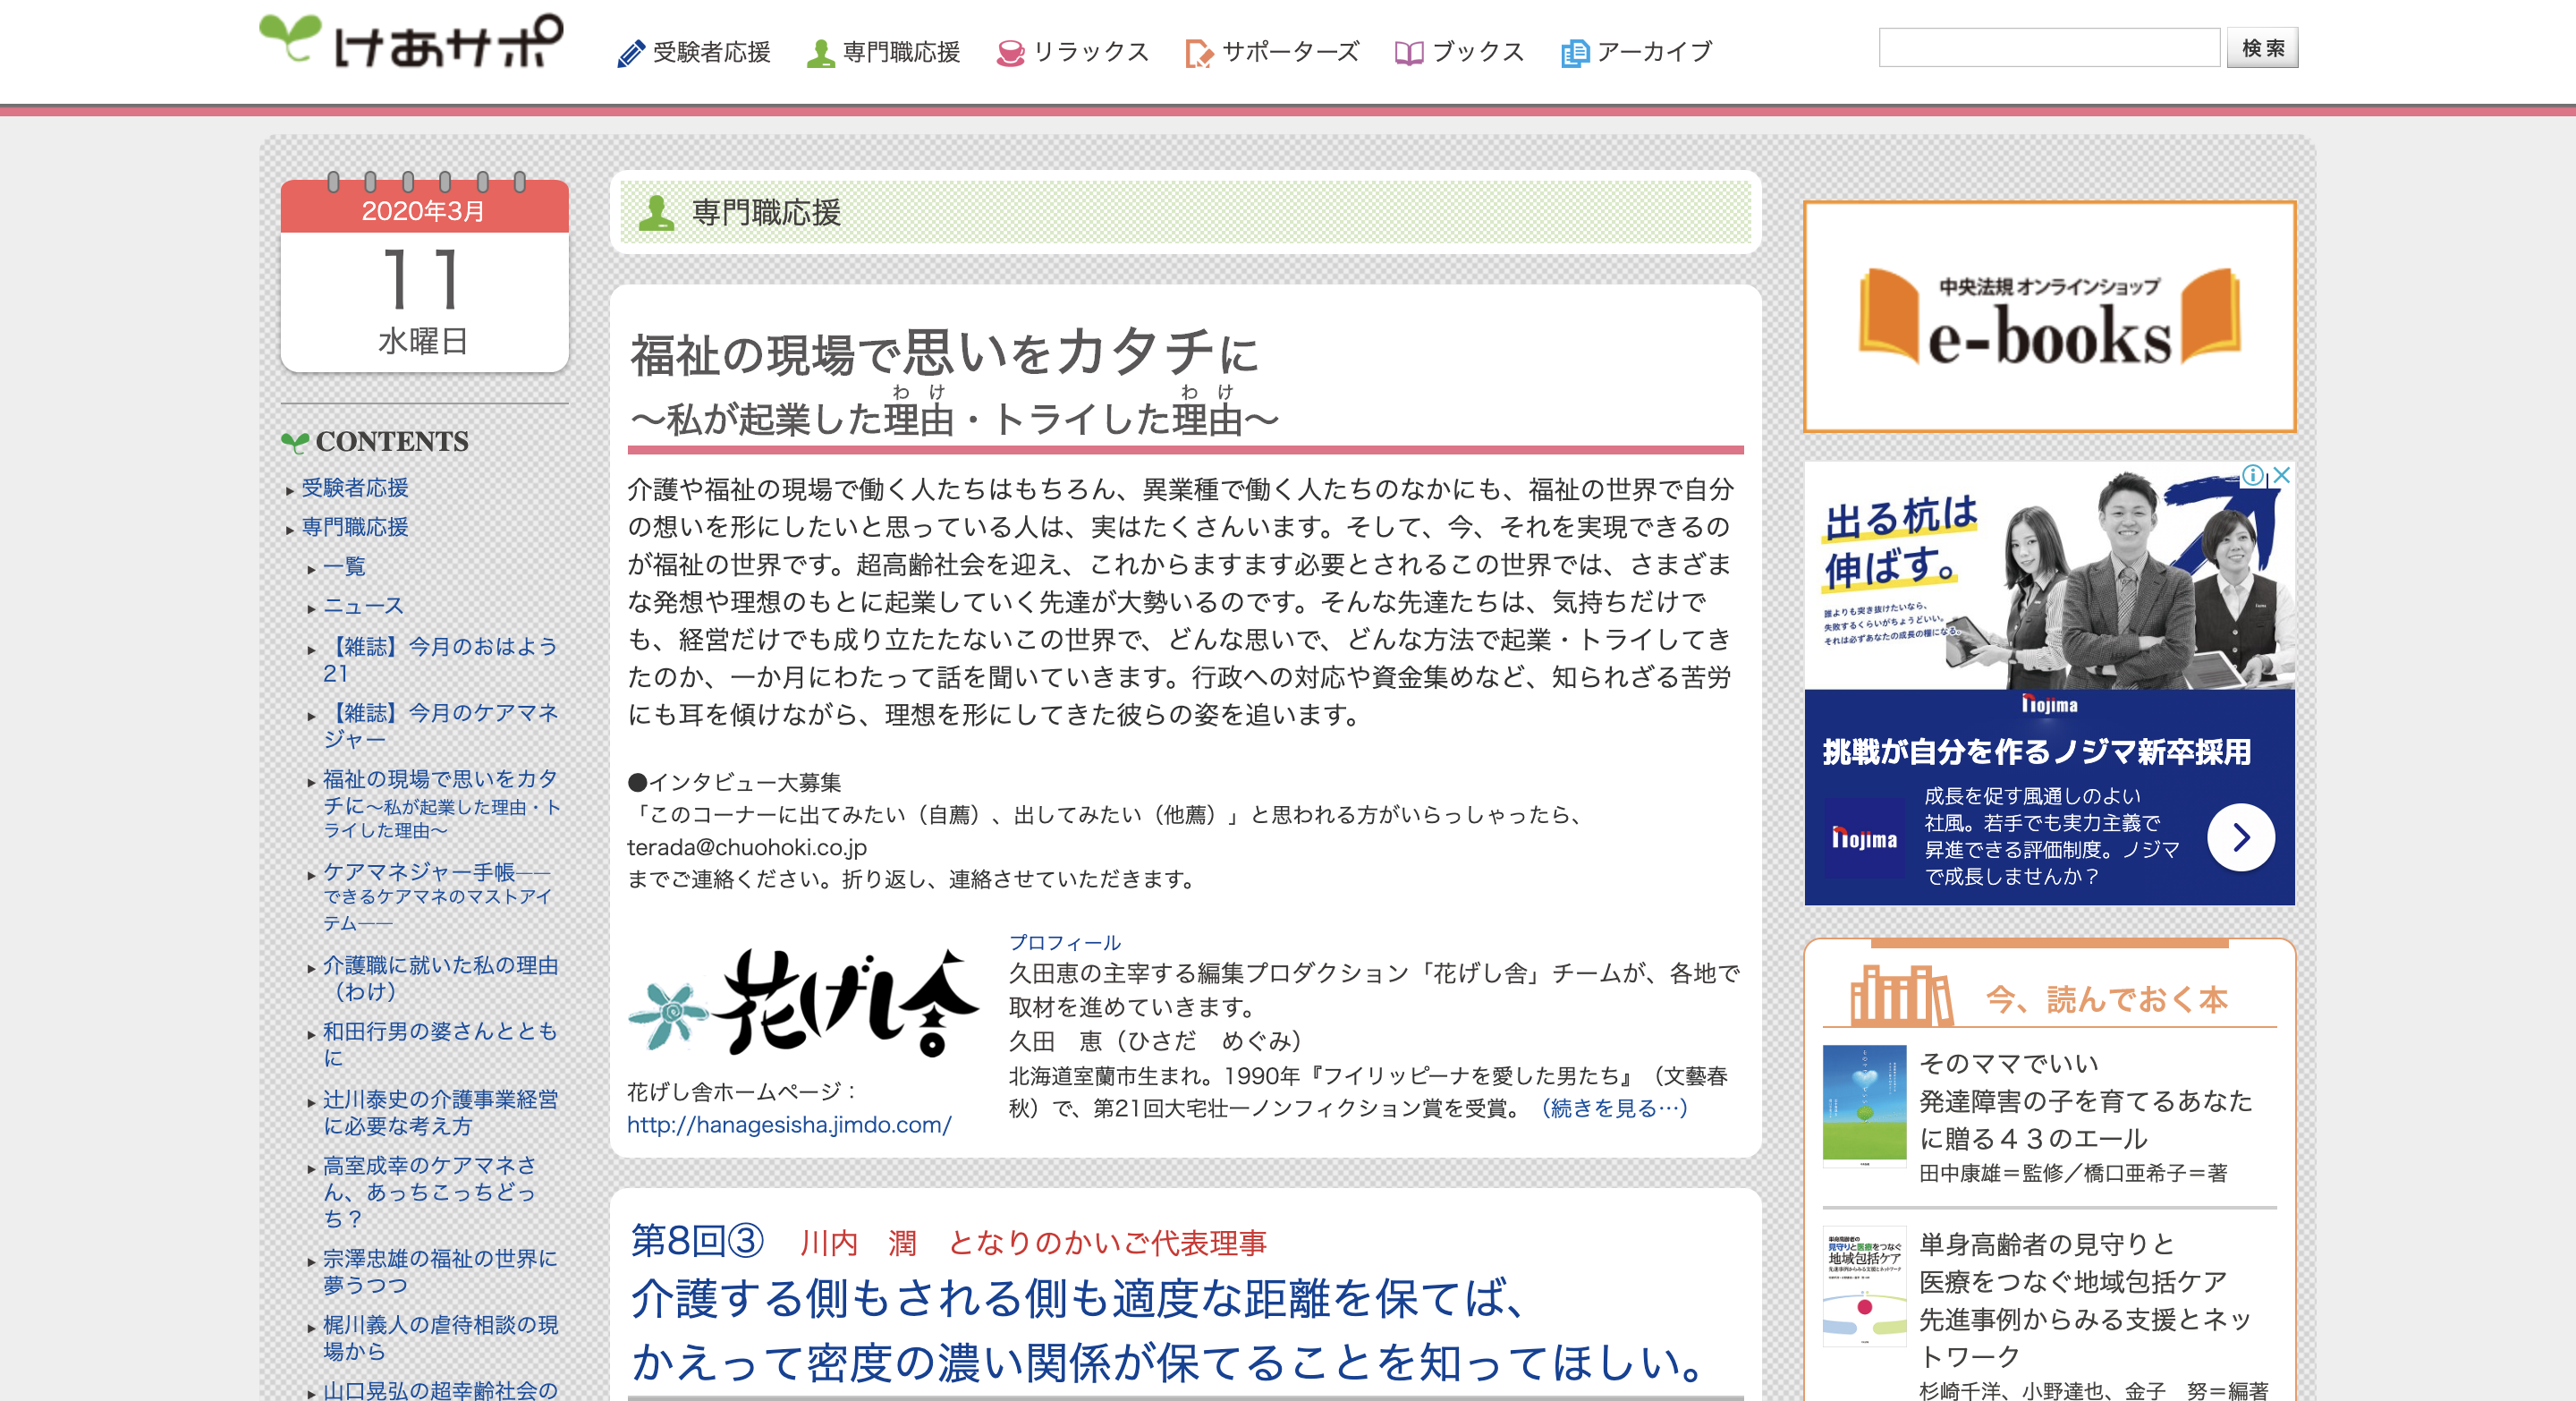This screenshot has height=1401, width=2576.
Task: Focus the search input field
Action: 2049,48
